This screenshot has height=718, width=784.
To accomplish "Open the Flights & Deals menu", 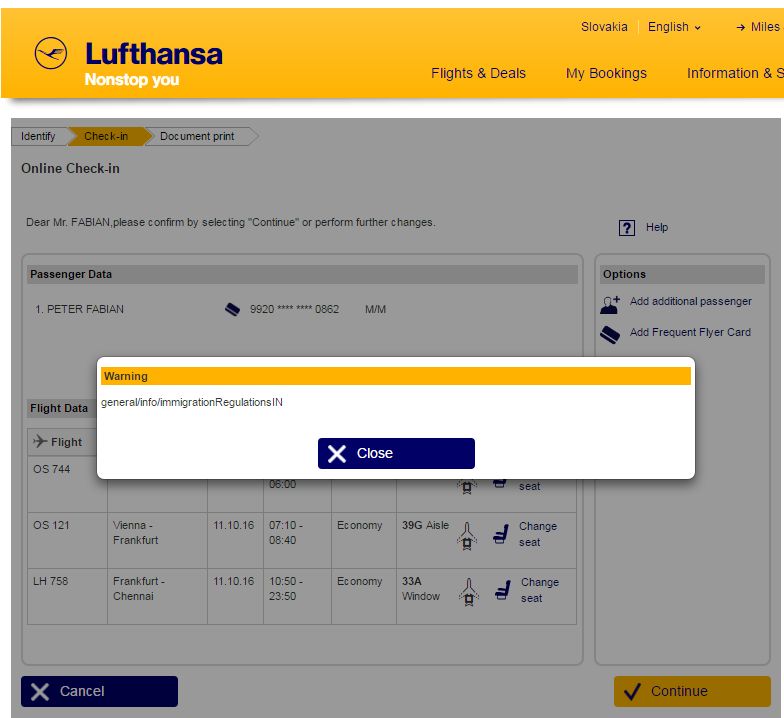I will [x=478, y=74].
